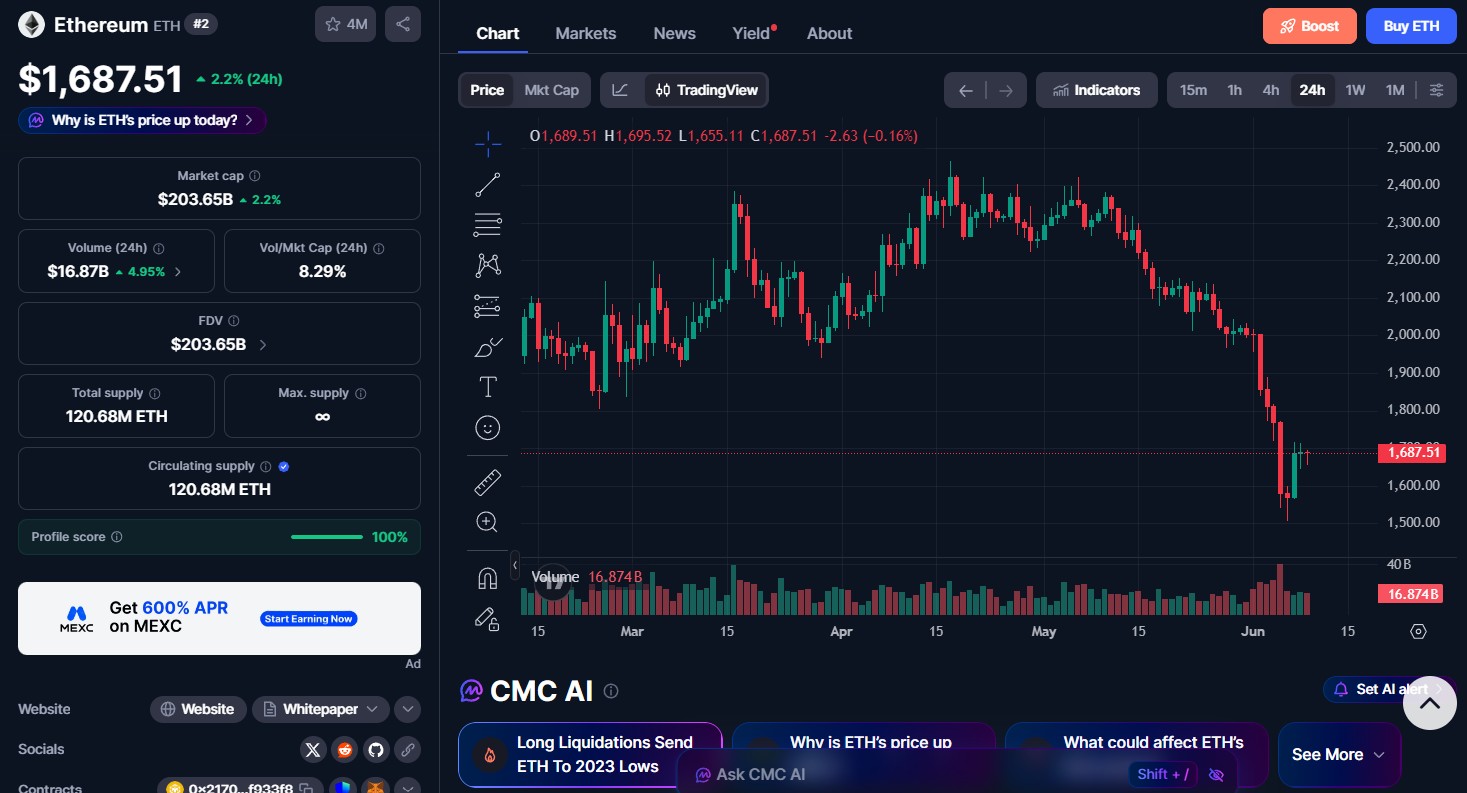
Task: Switch to simple line chart view
Action: [621, 90]
